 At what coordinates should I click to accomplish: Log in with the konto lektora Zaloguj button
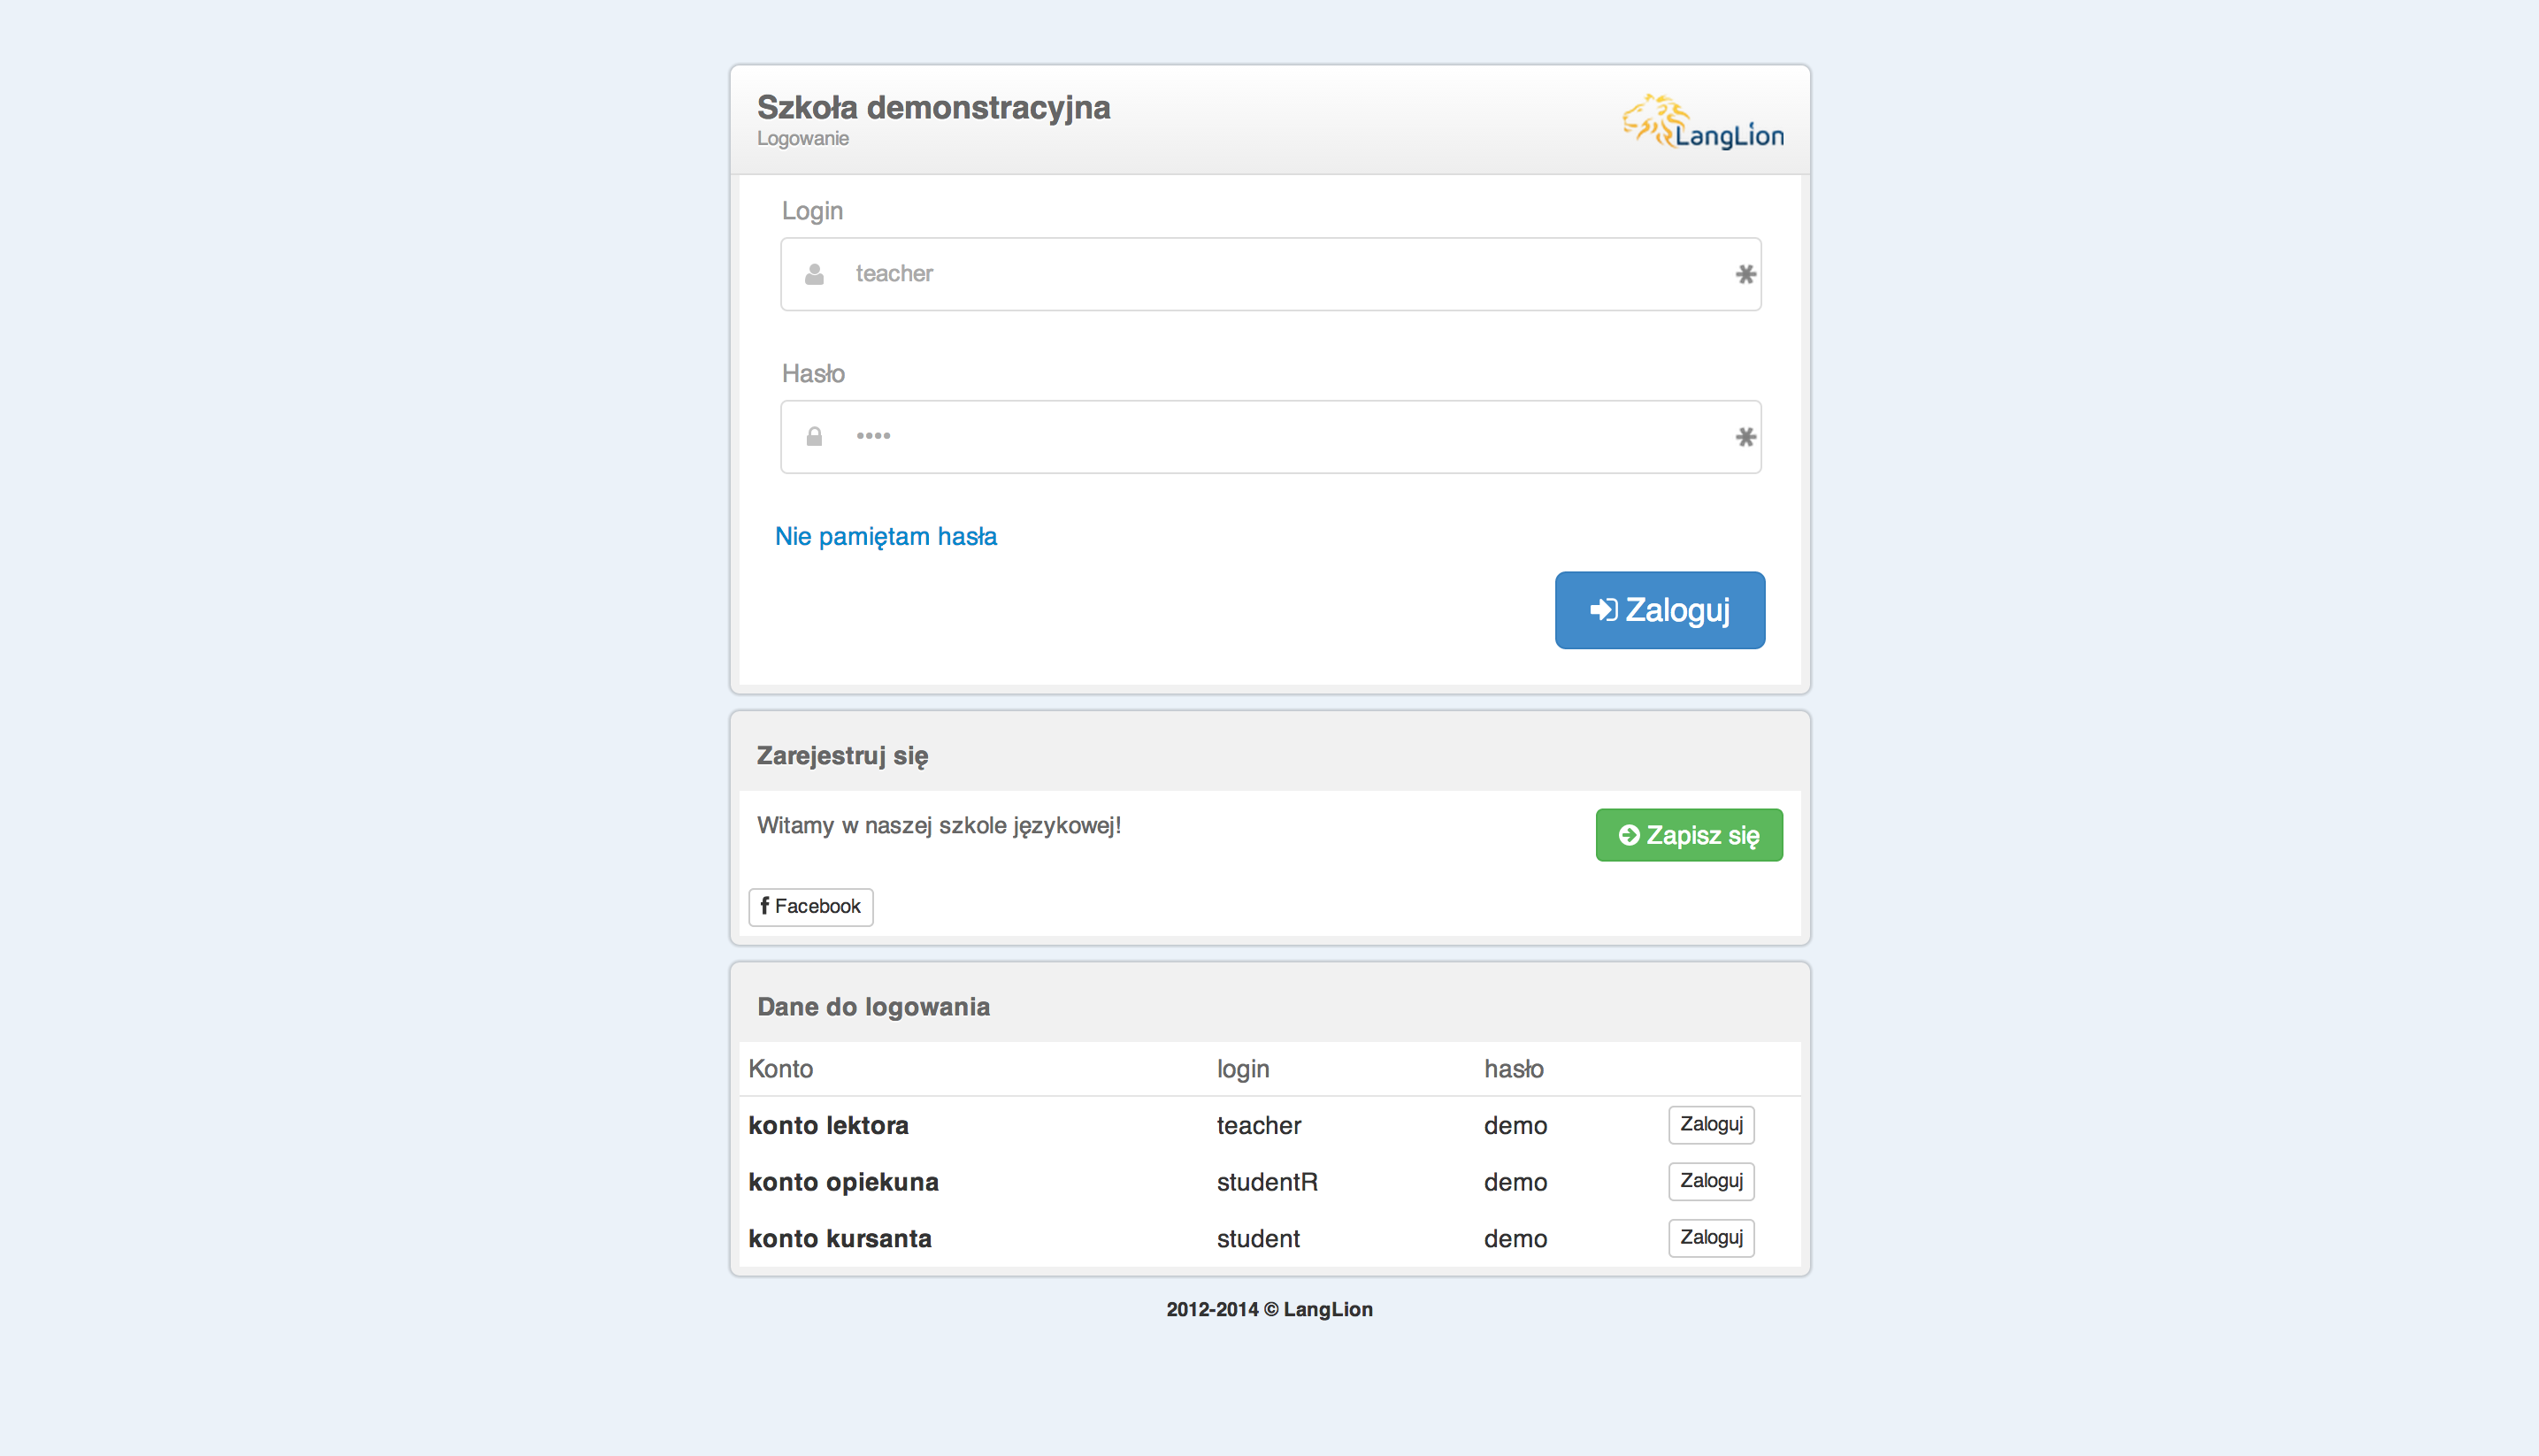click(1710, 1124)
